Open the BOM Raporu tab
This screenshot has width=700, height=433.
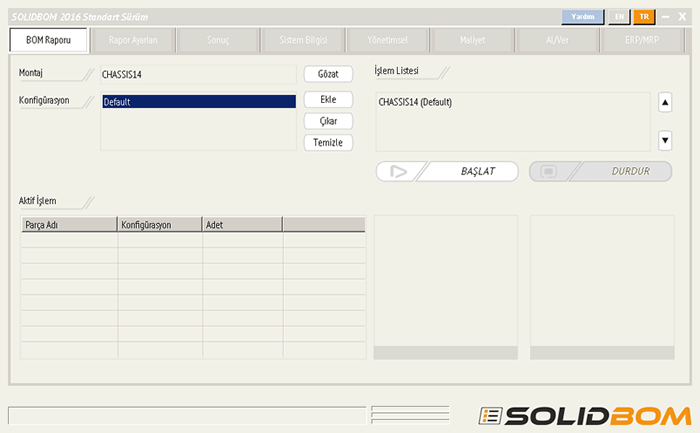tap(48, 40)
